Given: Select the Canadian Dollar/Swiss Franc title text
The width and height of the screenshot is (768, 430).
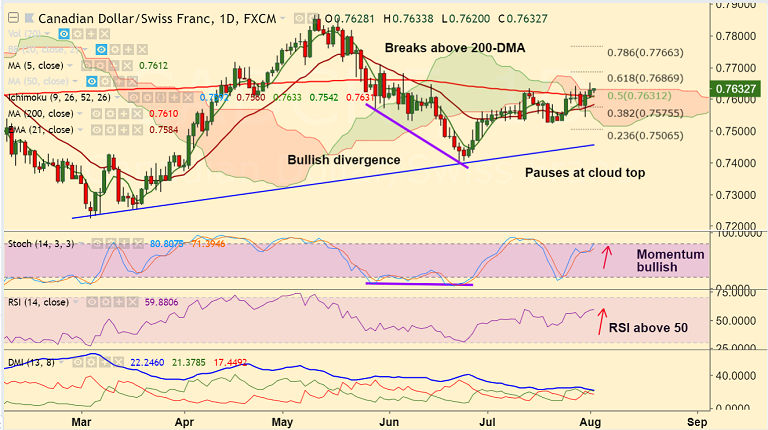Looking at the screenshot, I should pyautogui.click(x=125, y=19).
